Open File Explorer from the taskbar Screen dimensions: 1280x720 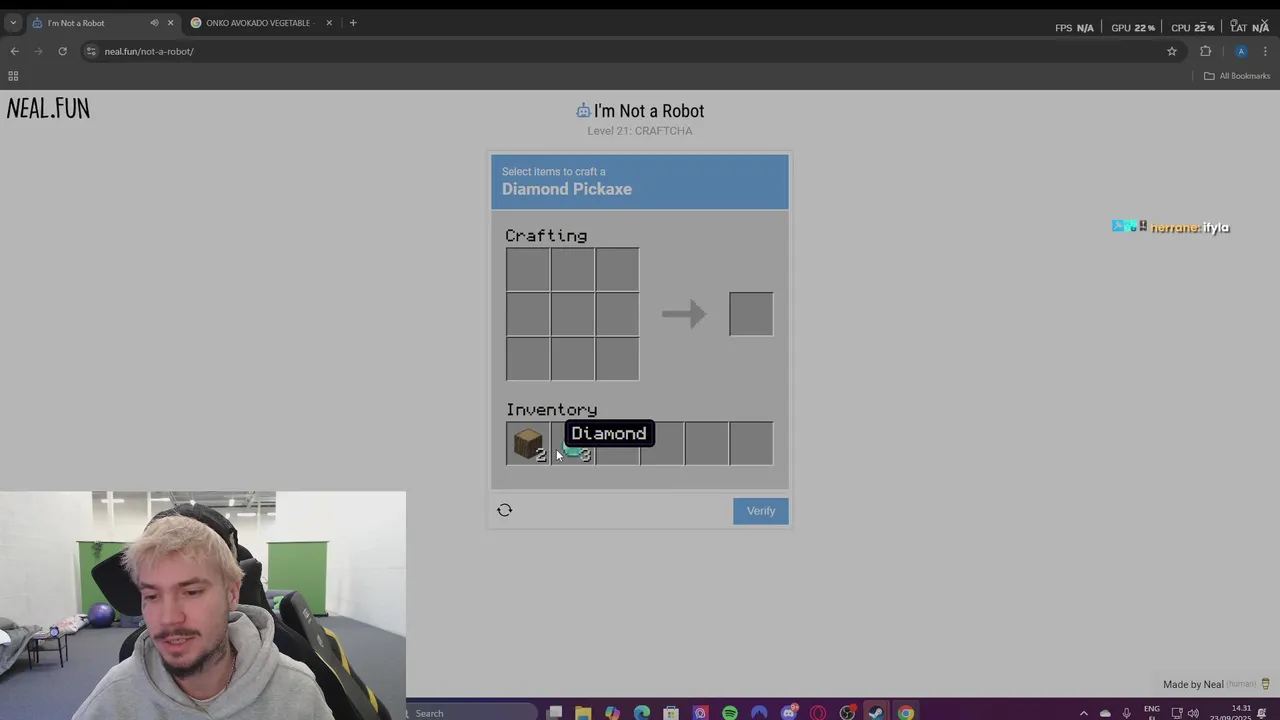[583, 713]
